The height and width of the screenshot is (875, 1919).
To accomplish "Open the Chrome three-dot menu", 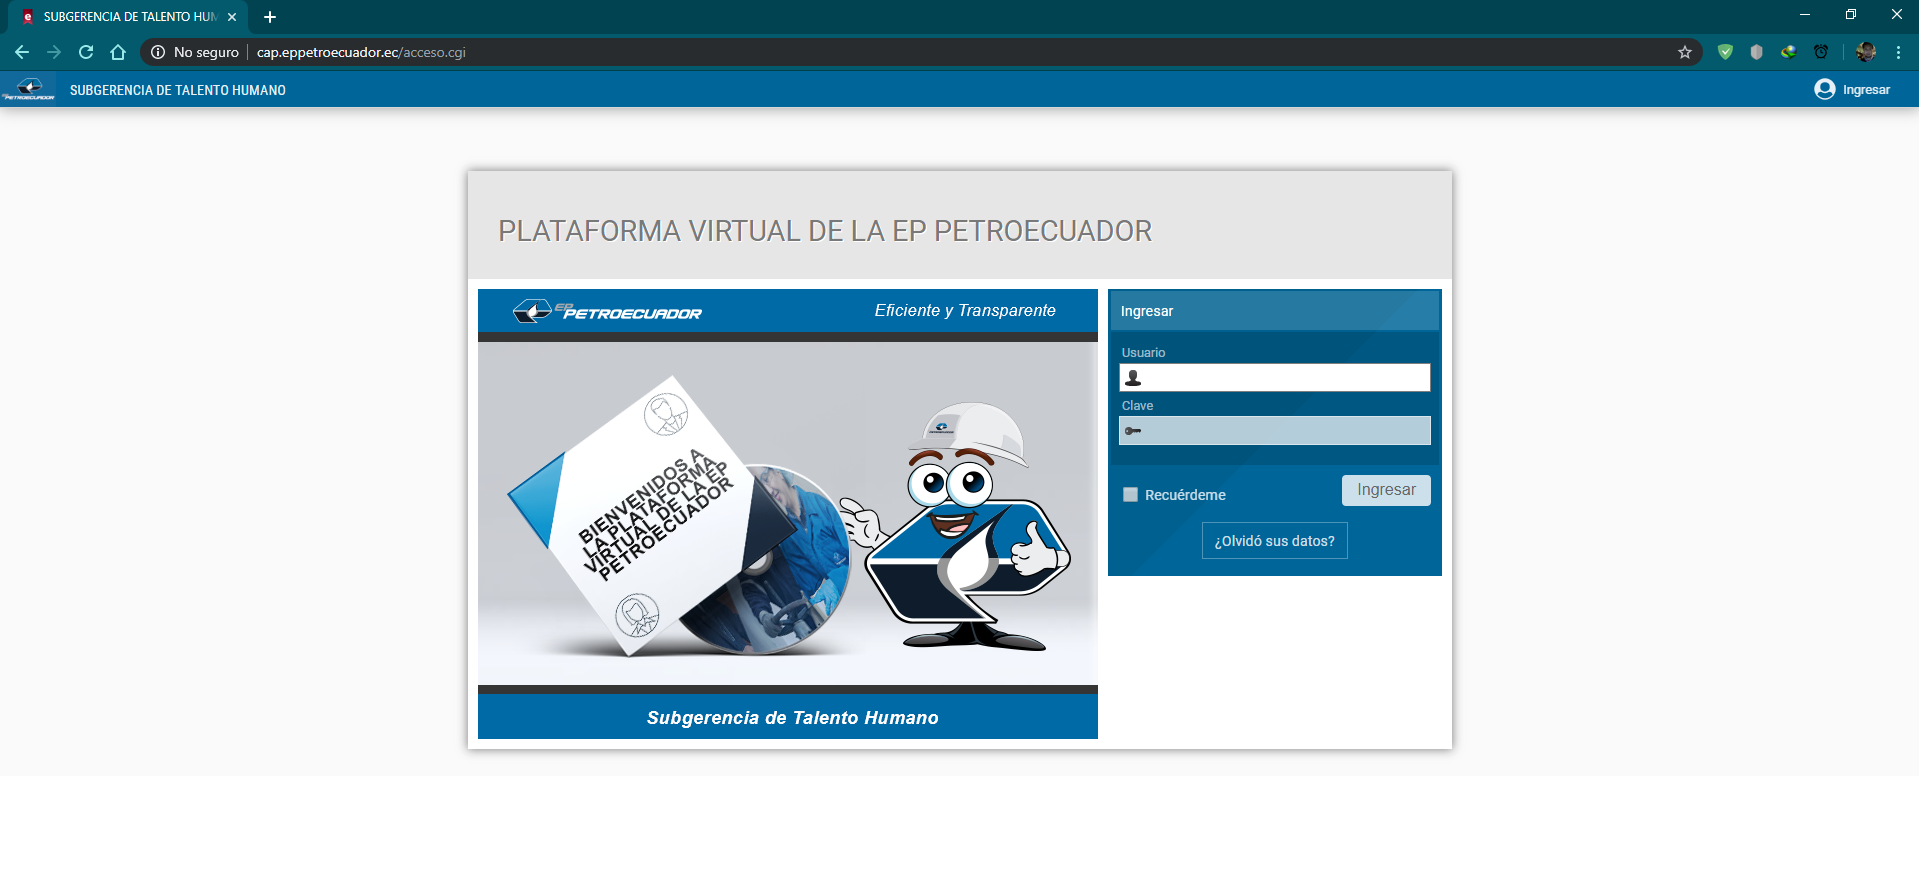I will (1898, 52).
